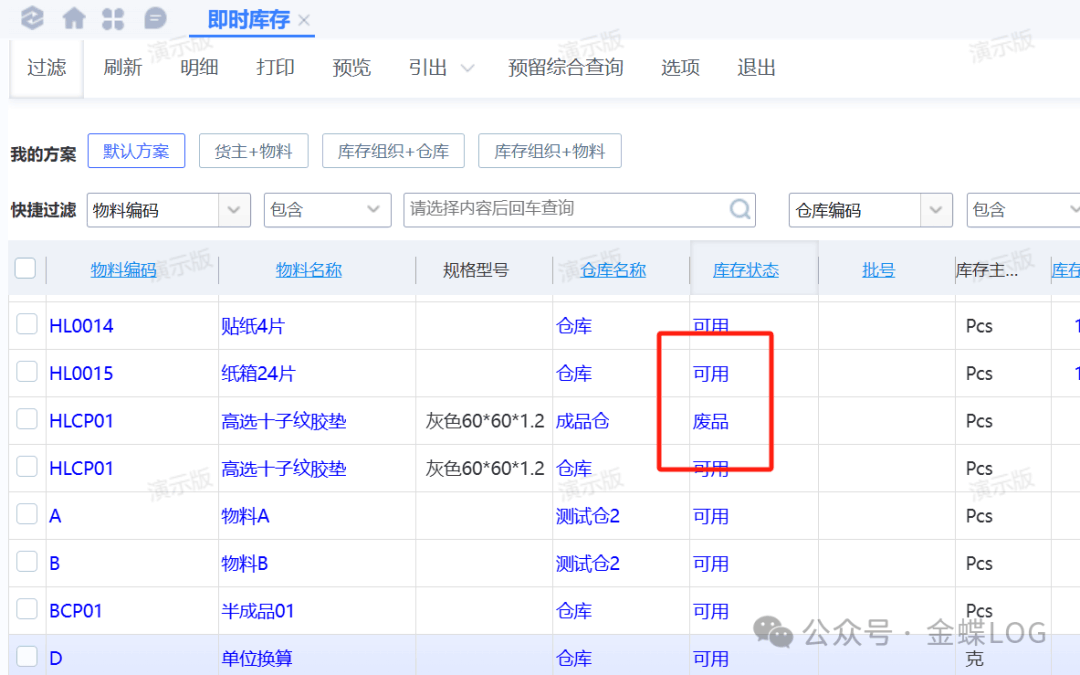Click the search magnifier in quick filter
This screenshot has height=675, width=1080.
(x=740, y=210)
